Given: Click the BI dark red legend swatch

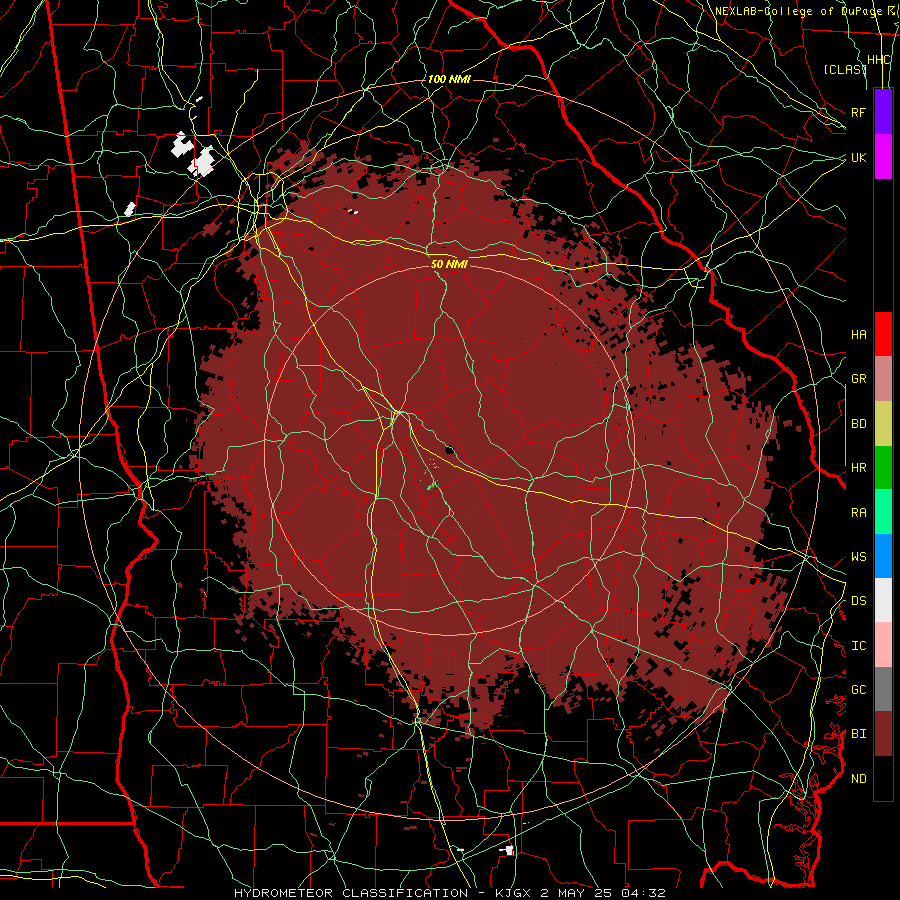Looking at the screenshot, I should click(x=883, y=734).
